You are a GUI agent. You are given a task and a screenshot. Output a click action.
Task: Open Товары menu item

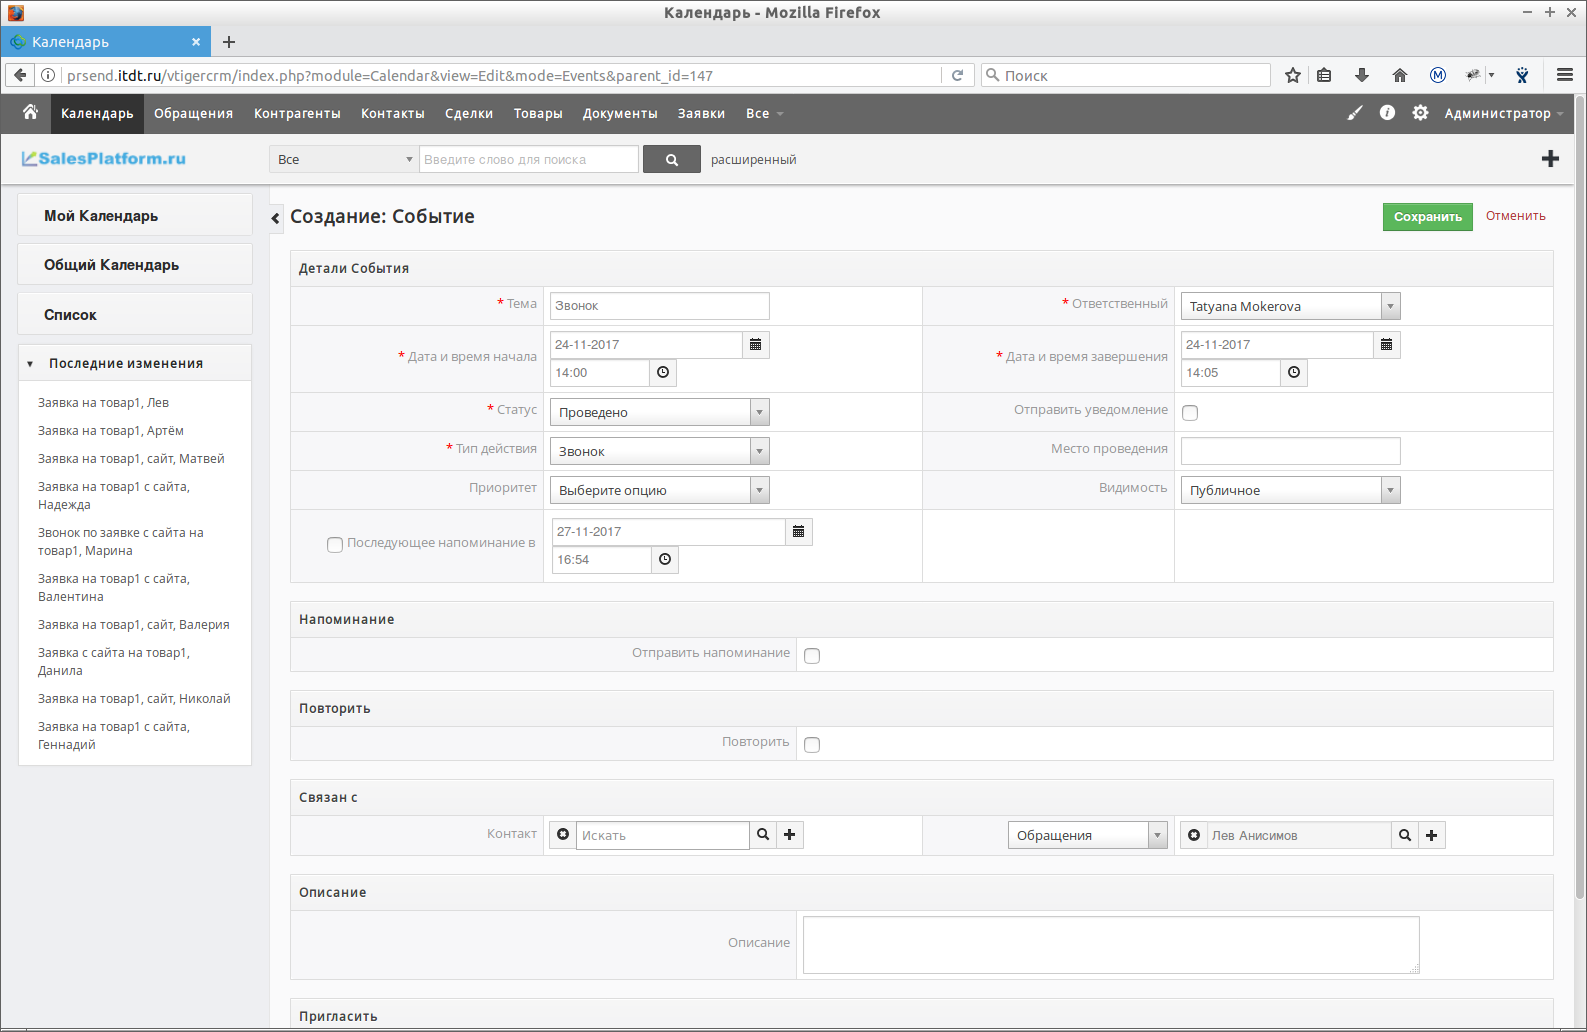(x=538, y=113)
